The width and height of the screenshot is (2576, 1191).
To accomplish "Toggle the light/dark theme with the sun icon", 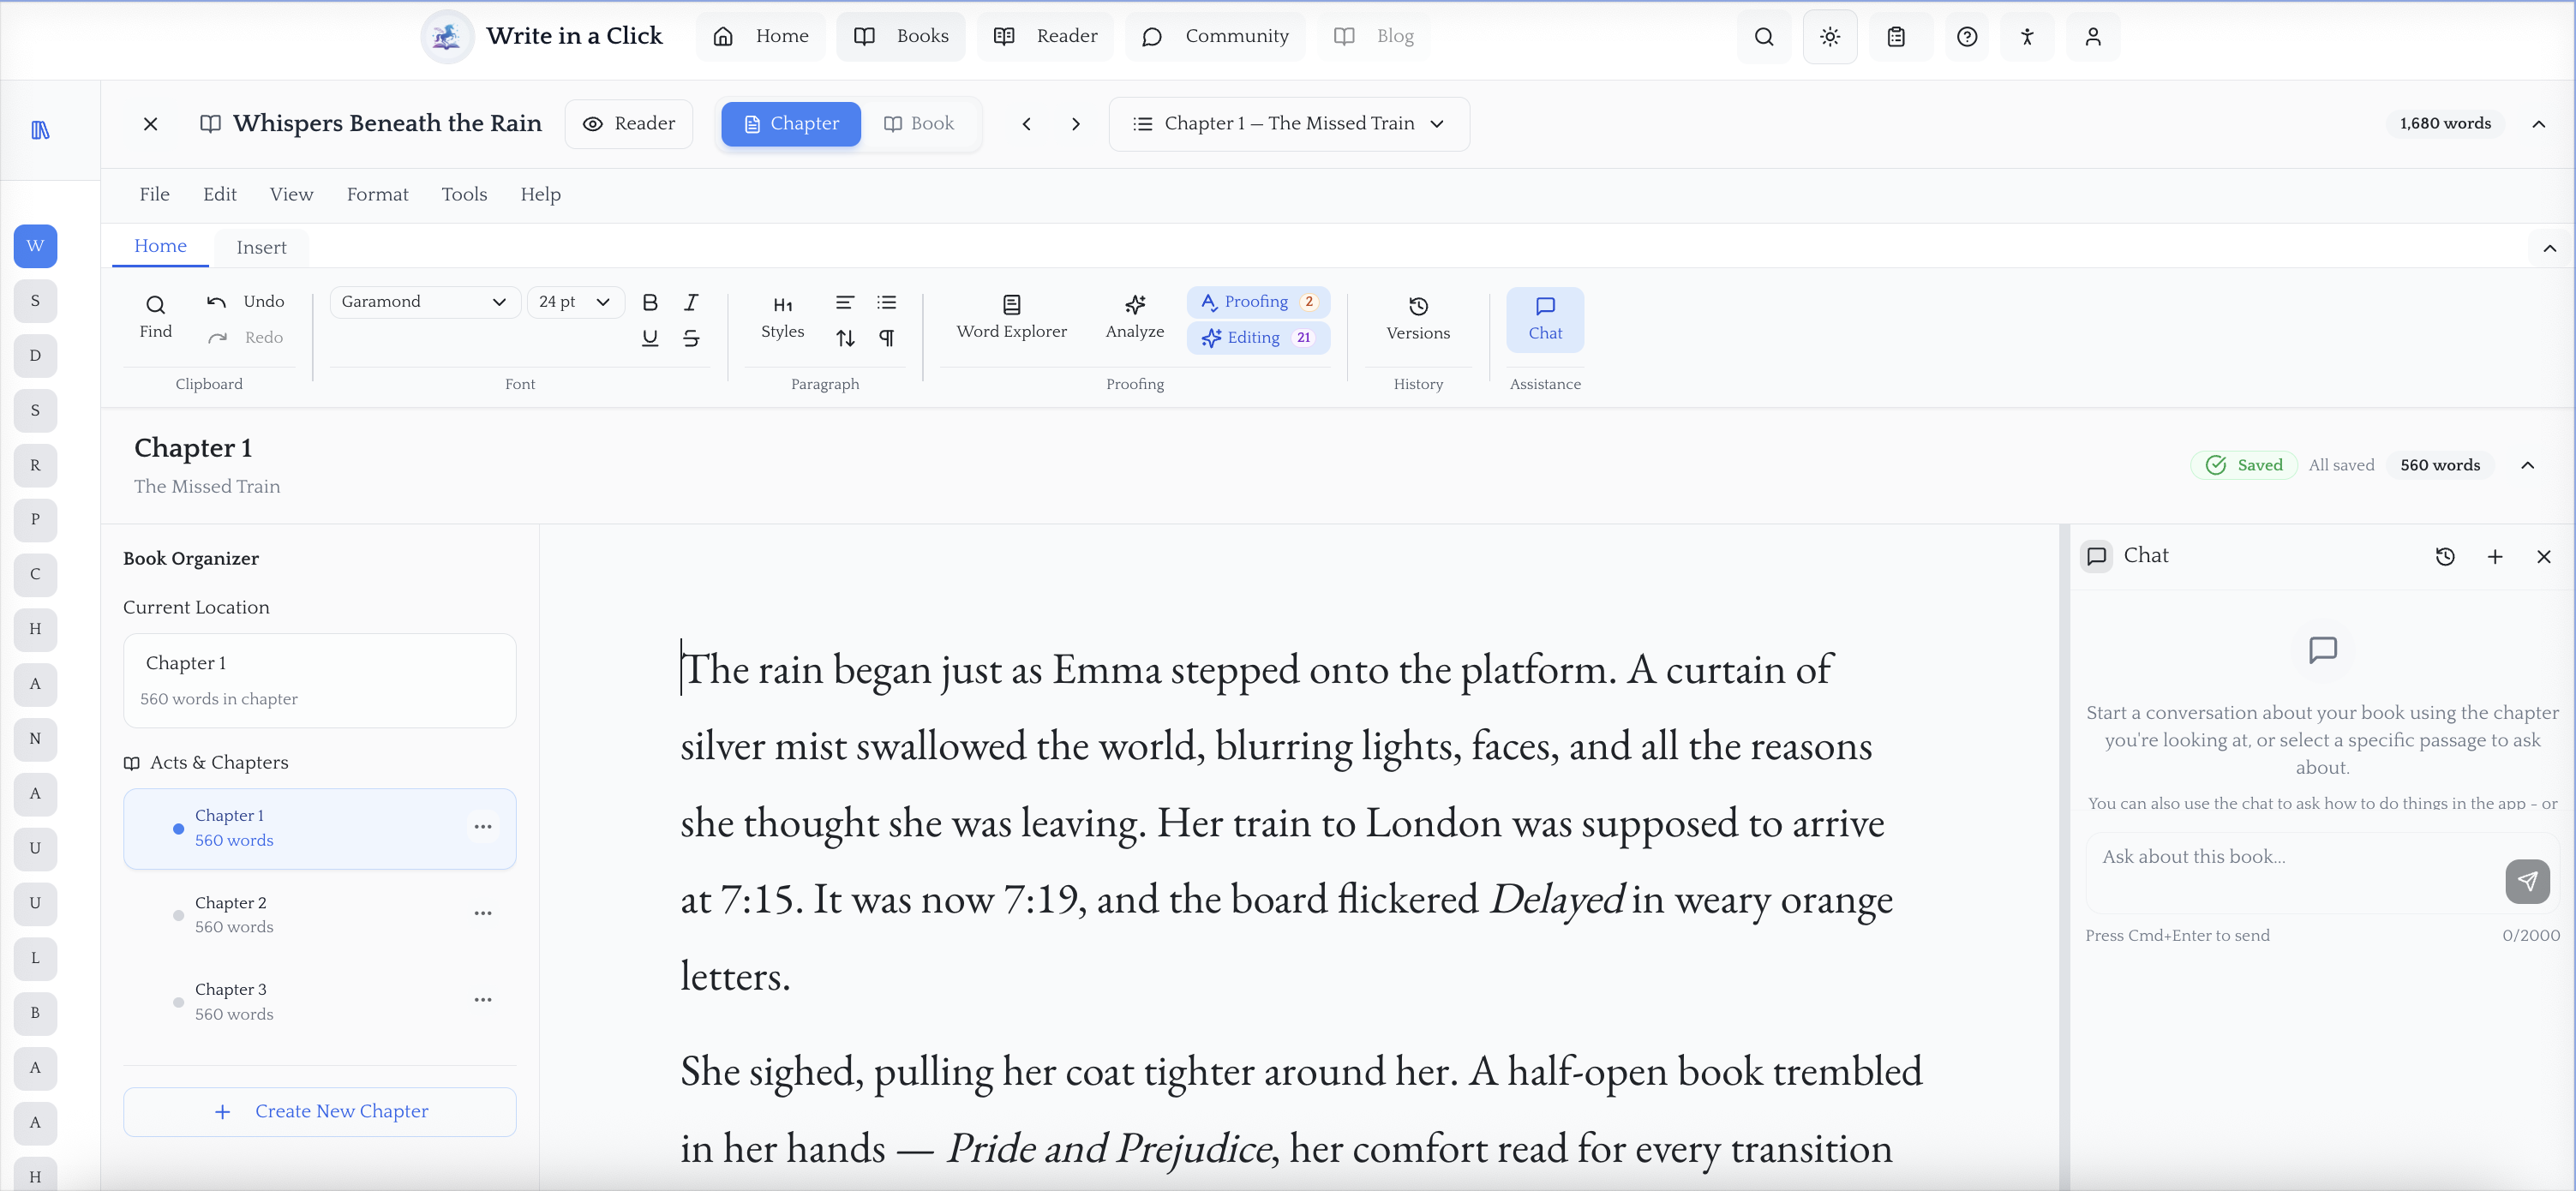I will (x=1830, y=36).
